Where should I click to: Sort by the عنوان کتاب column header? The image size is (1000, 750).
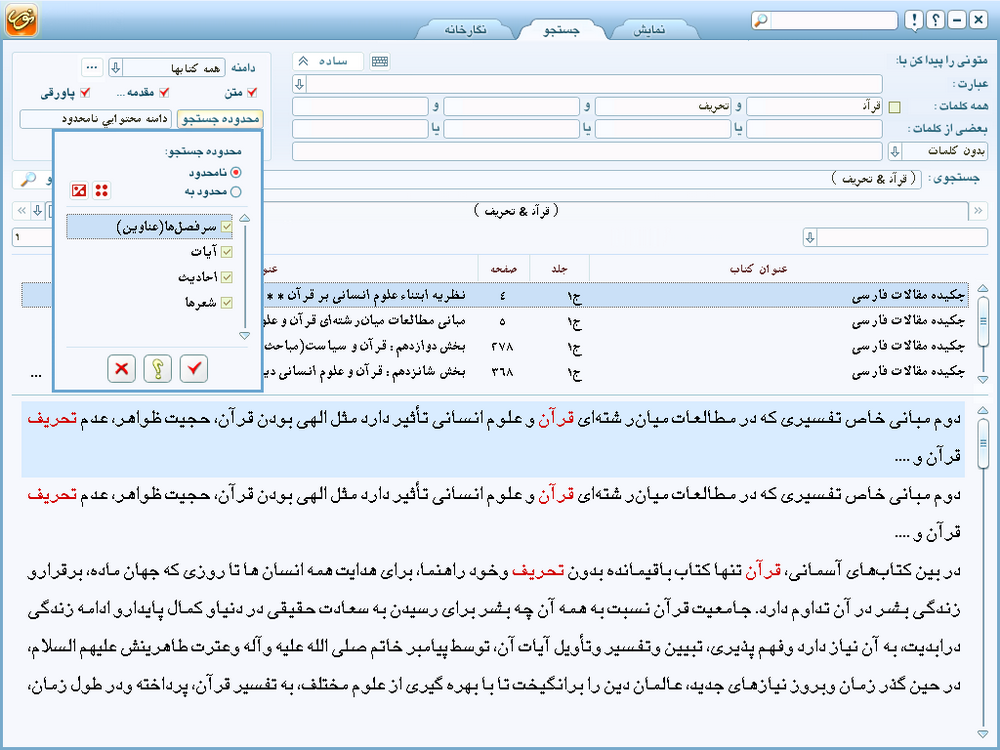click(x=758, y=269)
